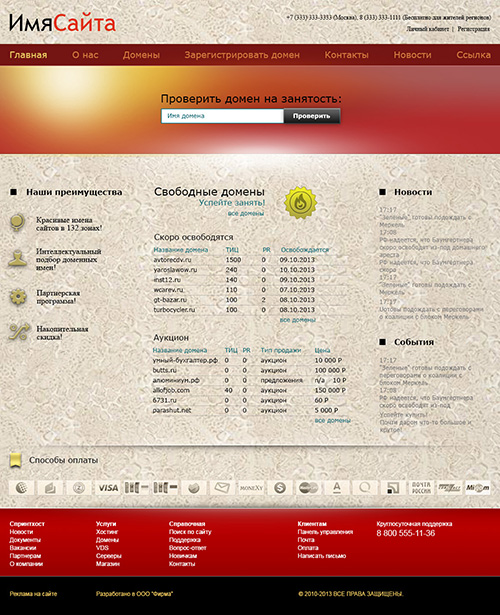The height and width of the screenshot is (615, 500).
Task: Open the Реклама на сайте link
Action: tap(33, 594)
